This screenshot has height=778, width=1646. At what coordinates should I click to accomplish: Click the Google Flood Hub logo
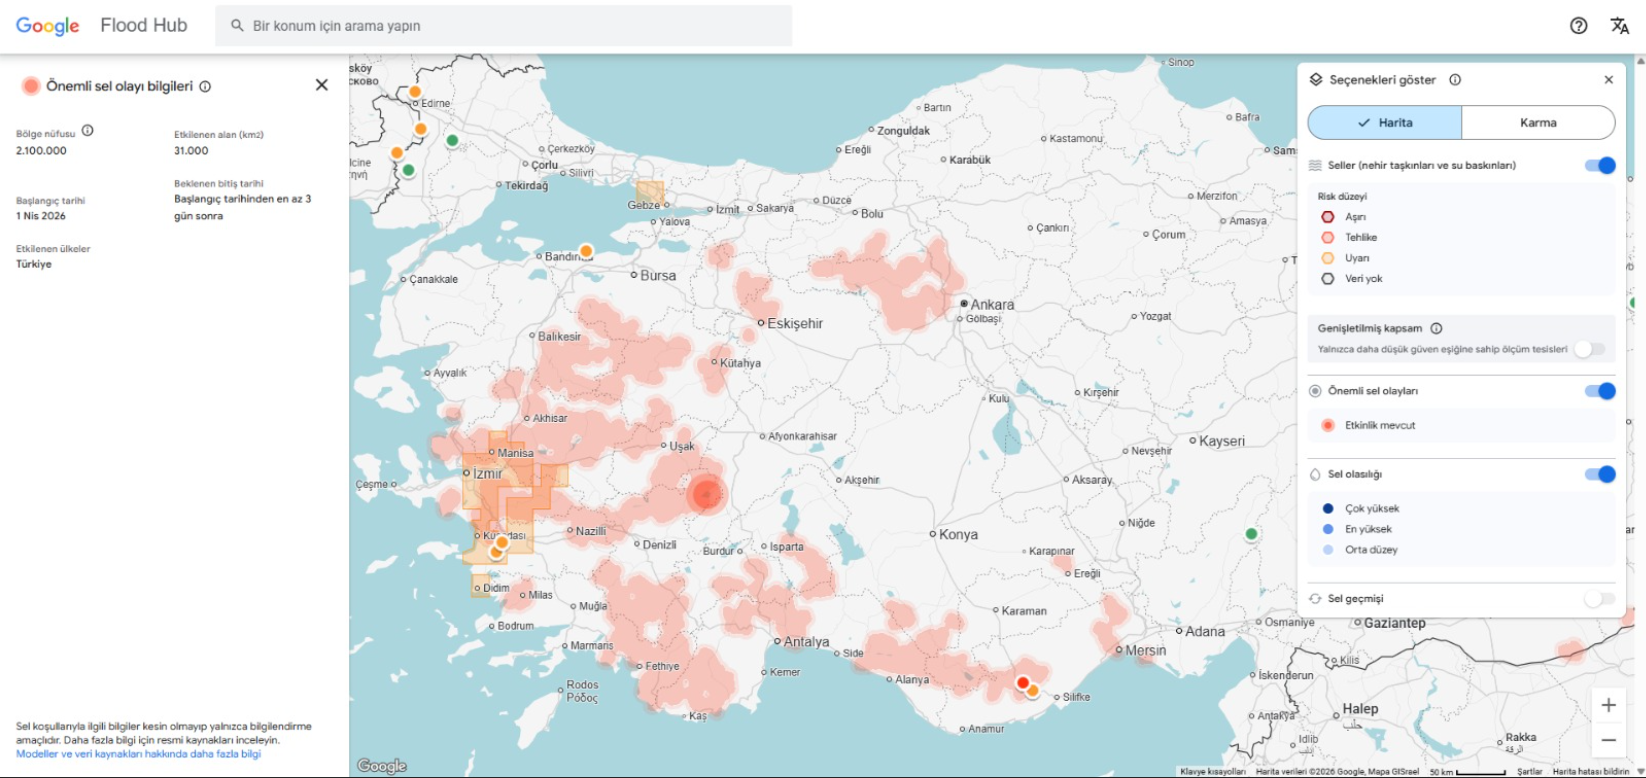click(x=101, y=26)
